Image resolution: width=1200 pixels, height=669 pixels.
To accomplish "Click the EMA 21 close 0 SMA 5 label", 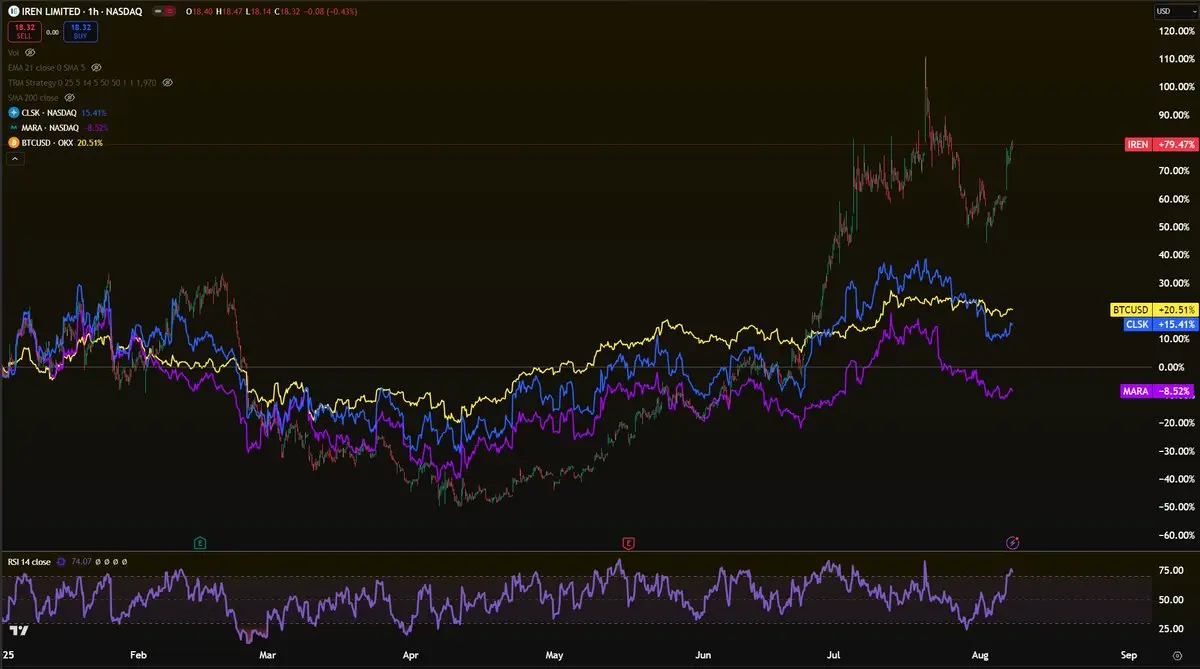I will tap(46, 68).
